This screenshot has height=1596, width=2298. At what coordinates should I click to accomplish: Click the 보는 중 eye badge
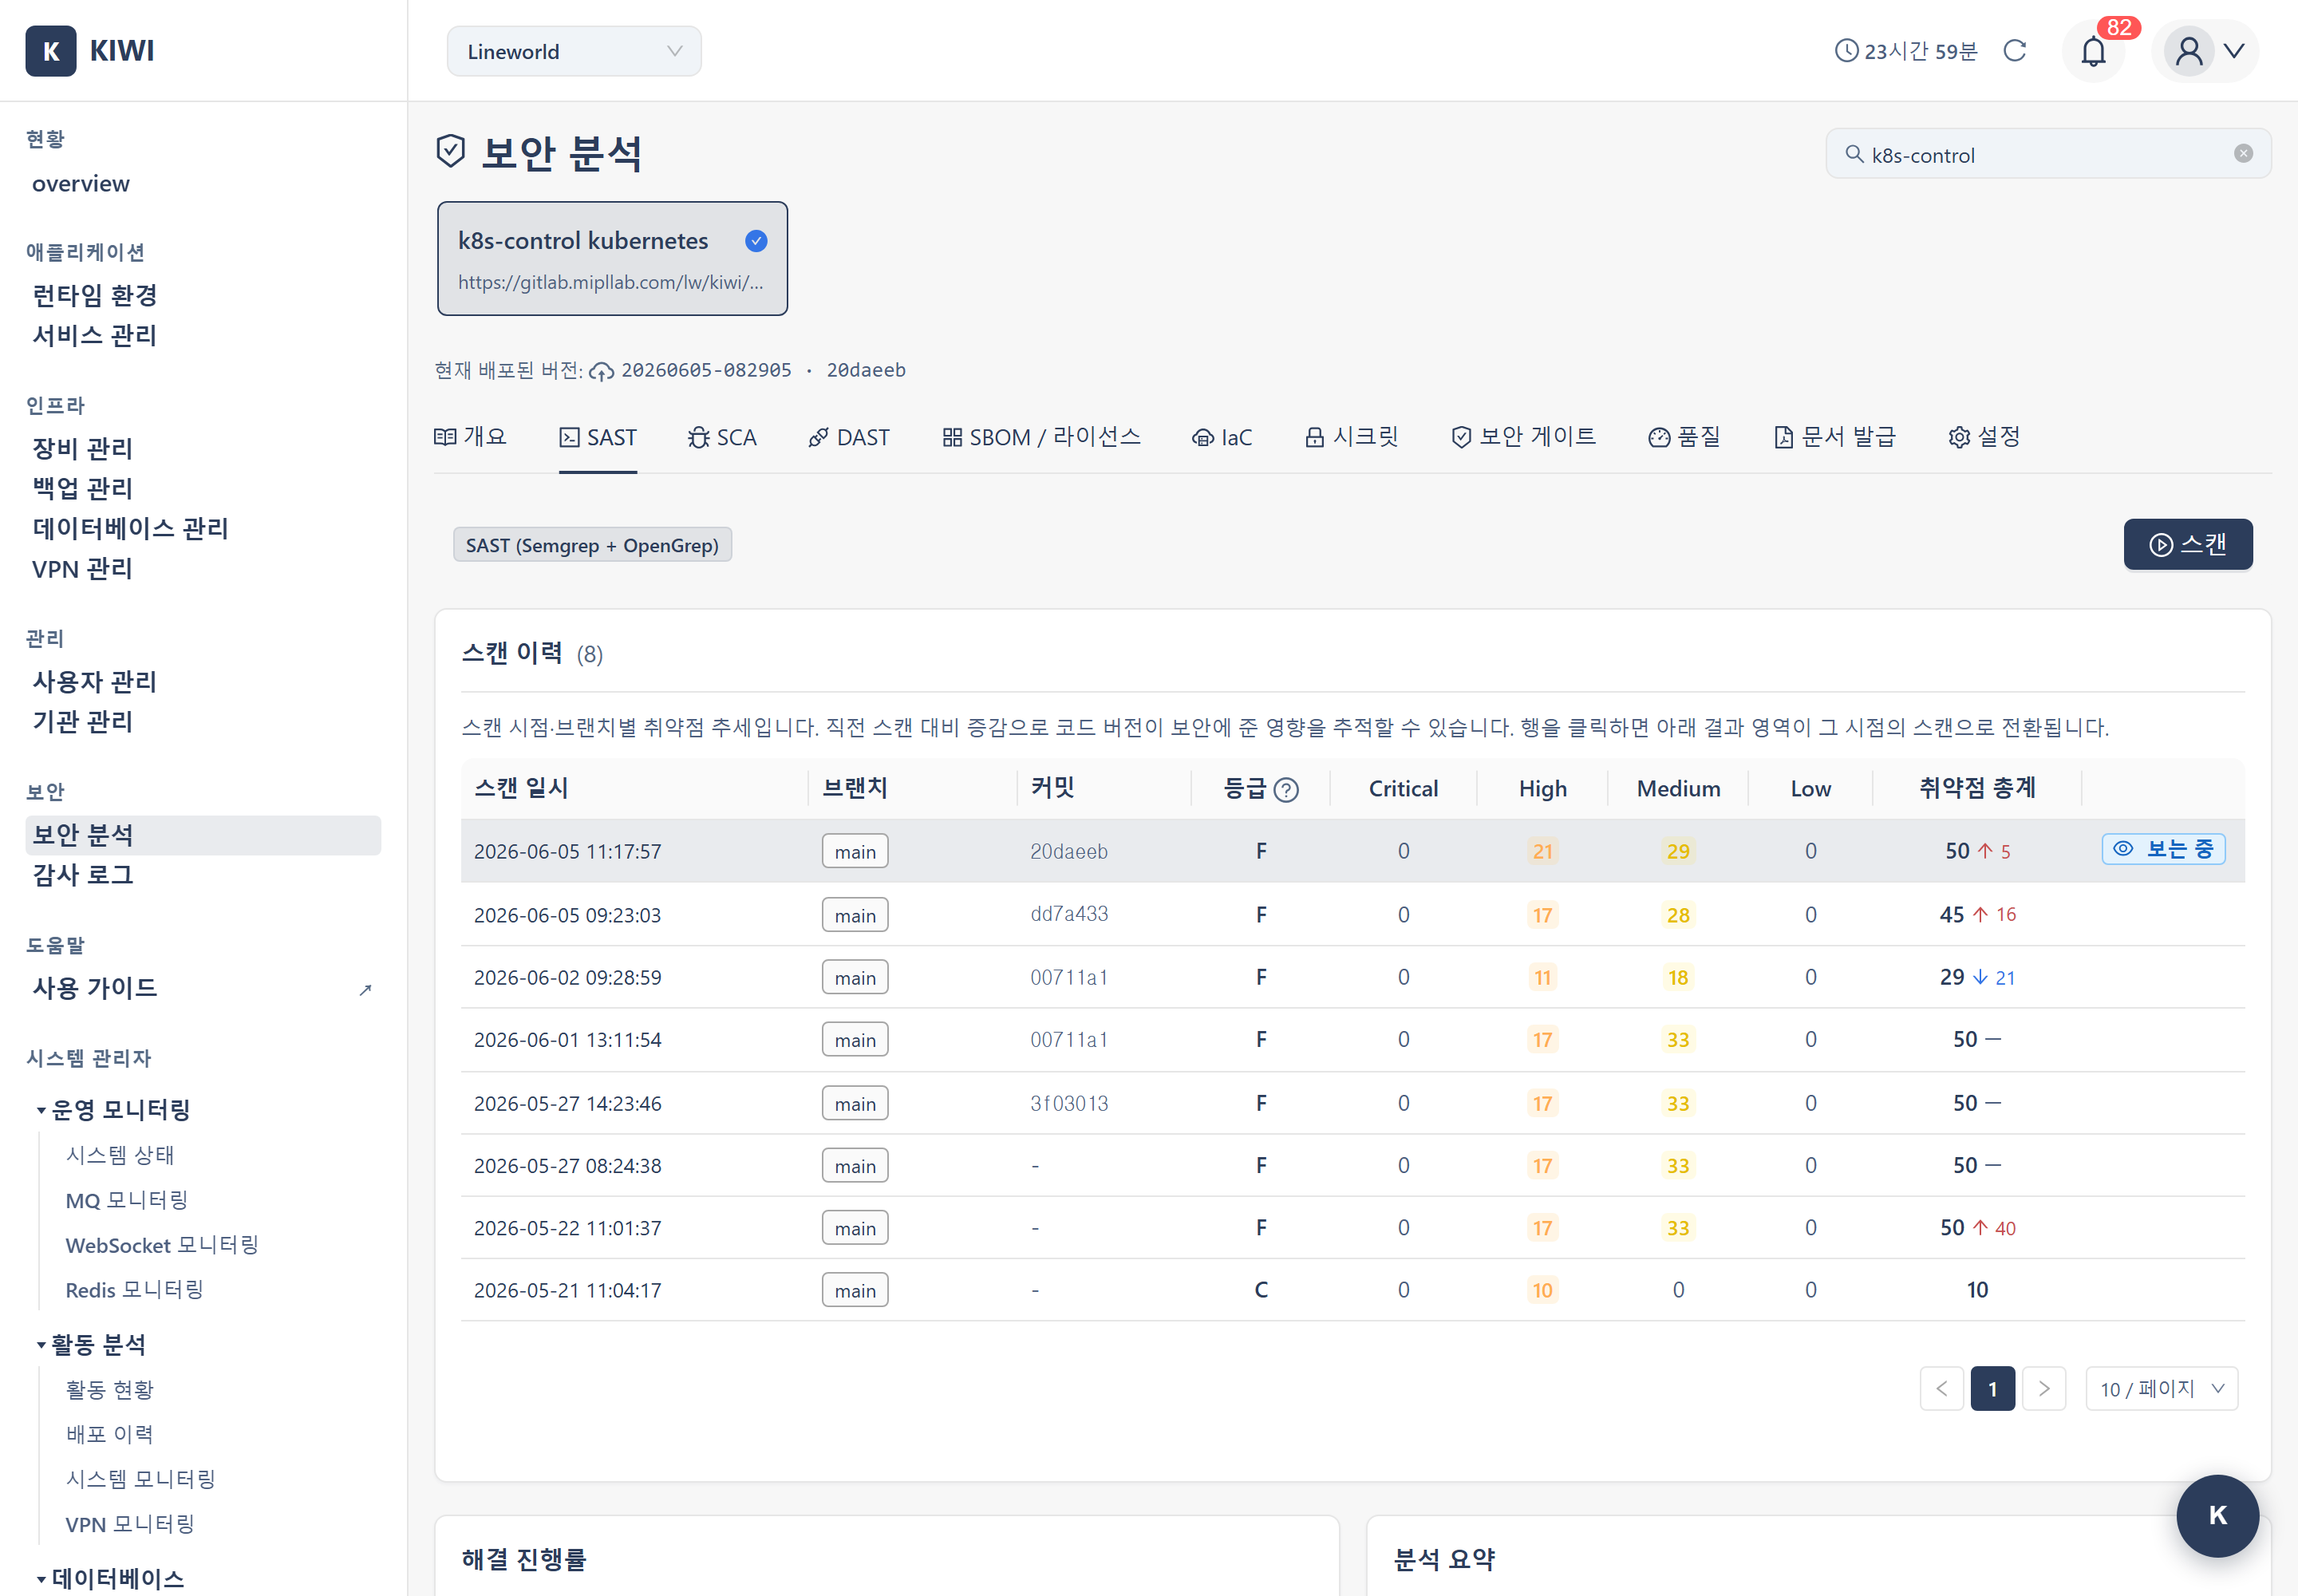click(2163, 849)
